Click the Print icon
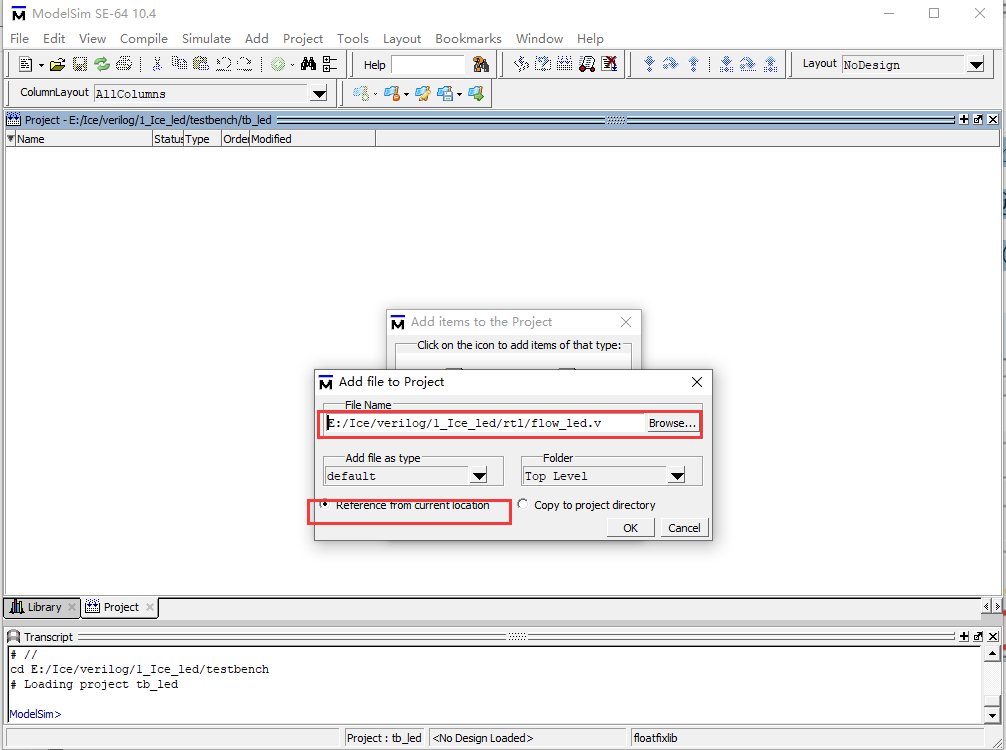 click(x=124, y=64)
